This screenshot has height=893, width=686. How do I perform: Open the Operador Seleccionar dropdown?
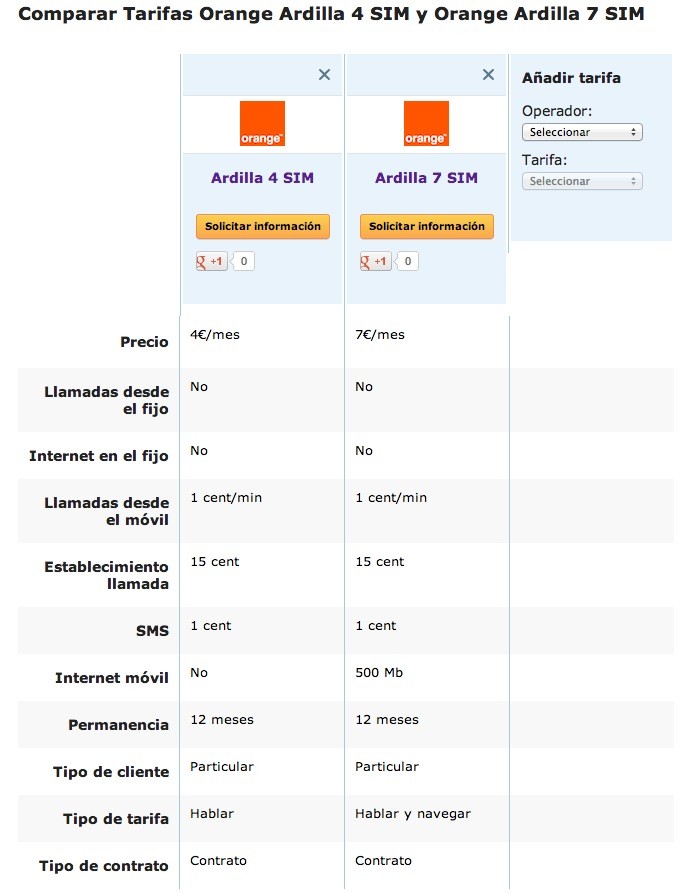point(582,132)
